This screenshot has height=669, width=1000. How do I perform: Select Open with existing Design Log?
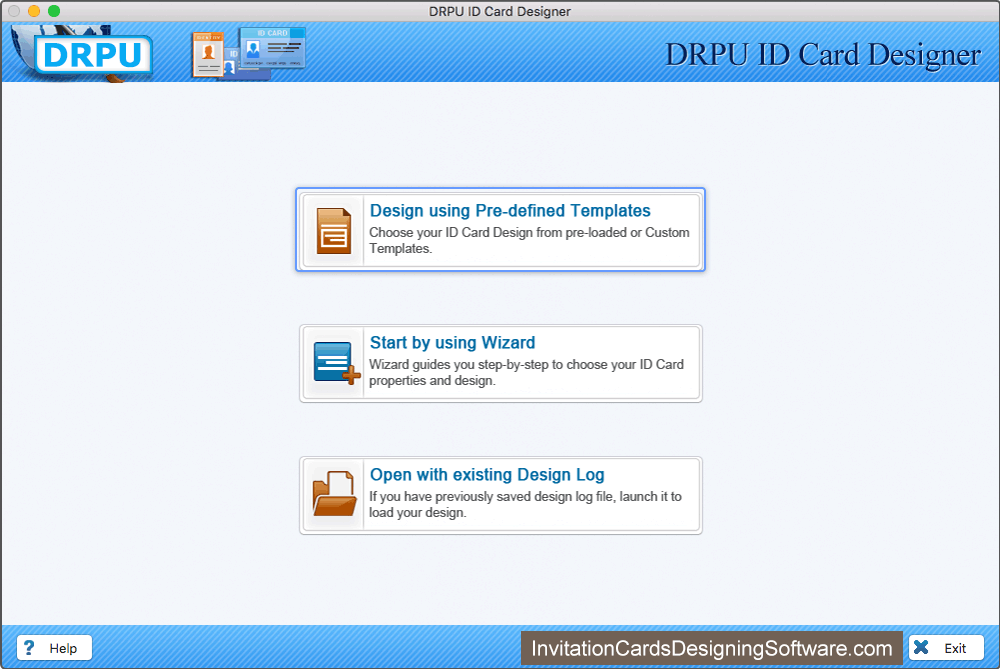tap(501, 496)
